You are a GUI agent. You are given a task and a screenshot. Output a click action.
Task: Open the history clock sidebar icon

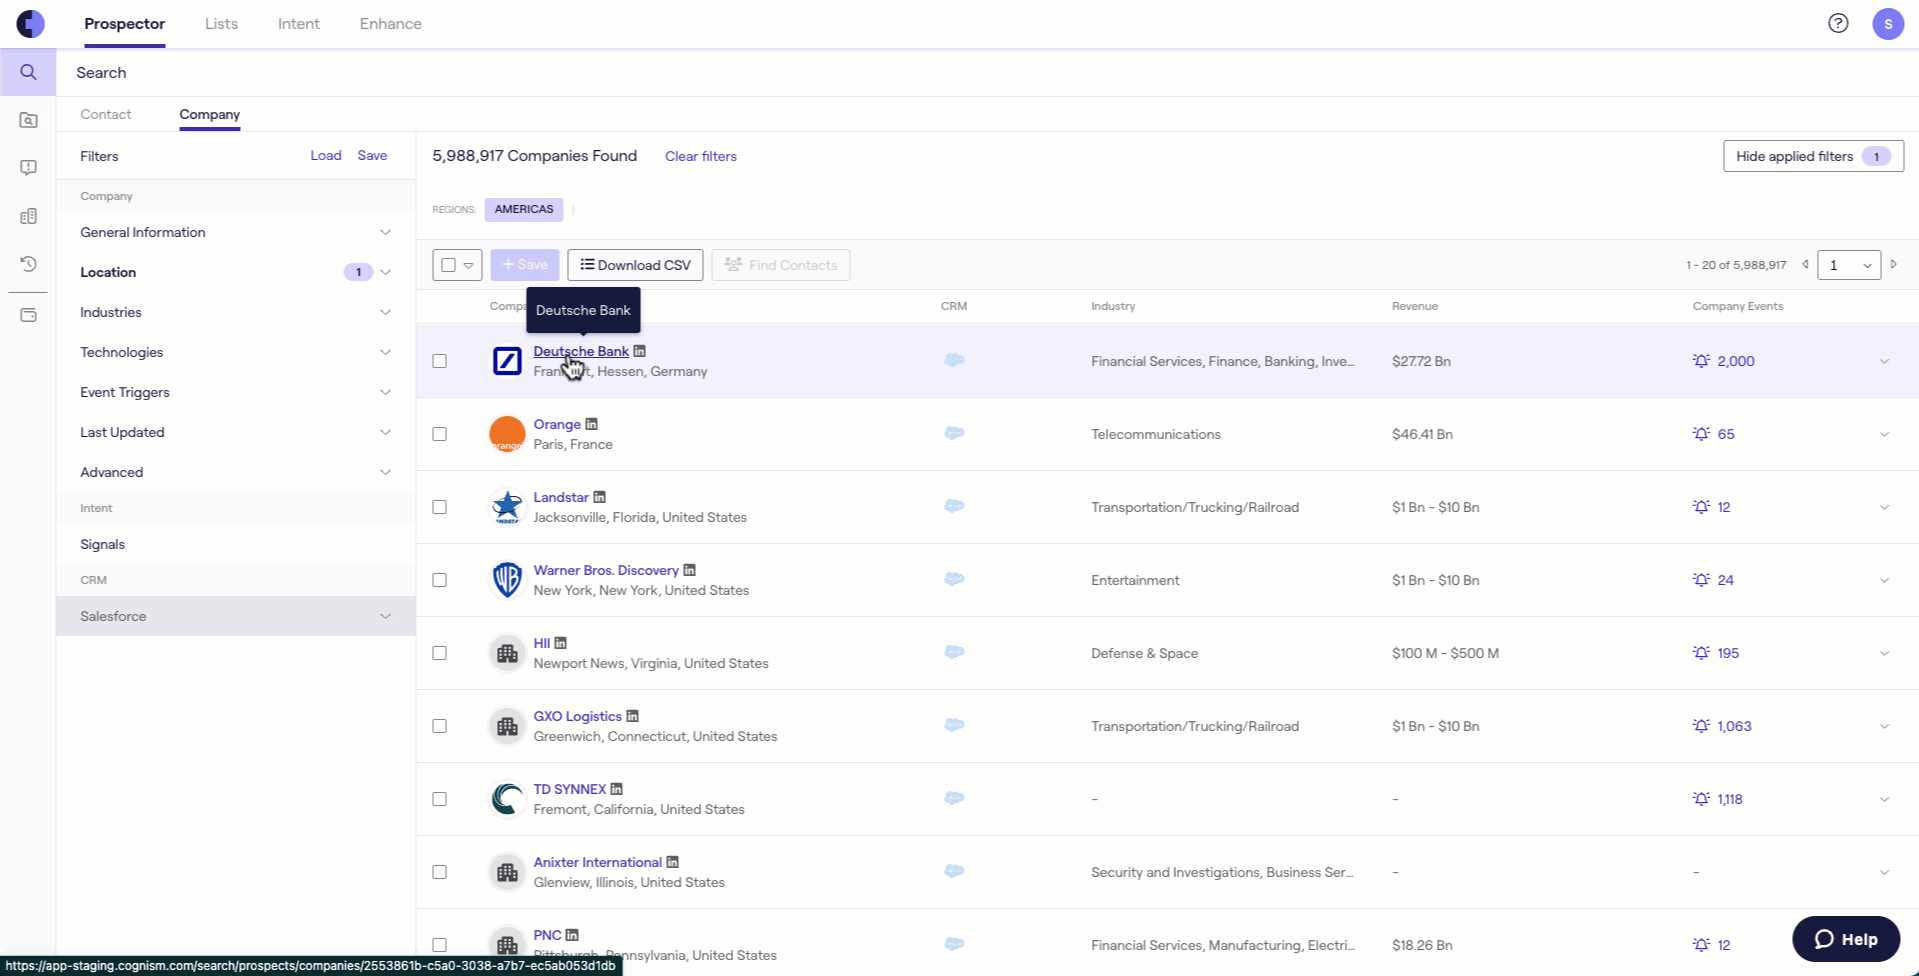tap(28, 264)
